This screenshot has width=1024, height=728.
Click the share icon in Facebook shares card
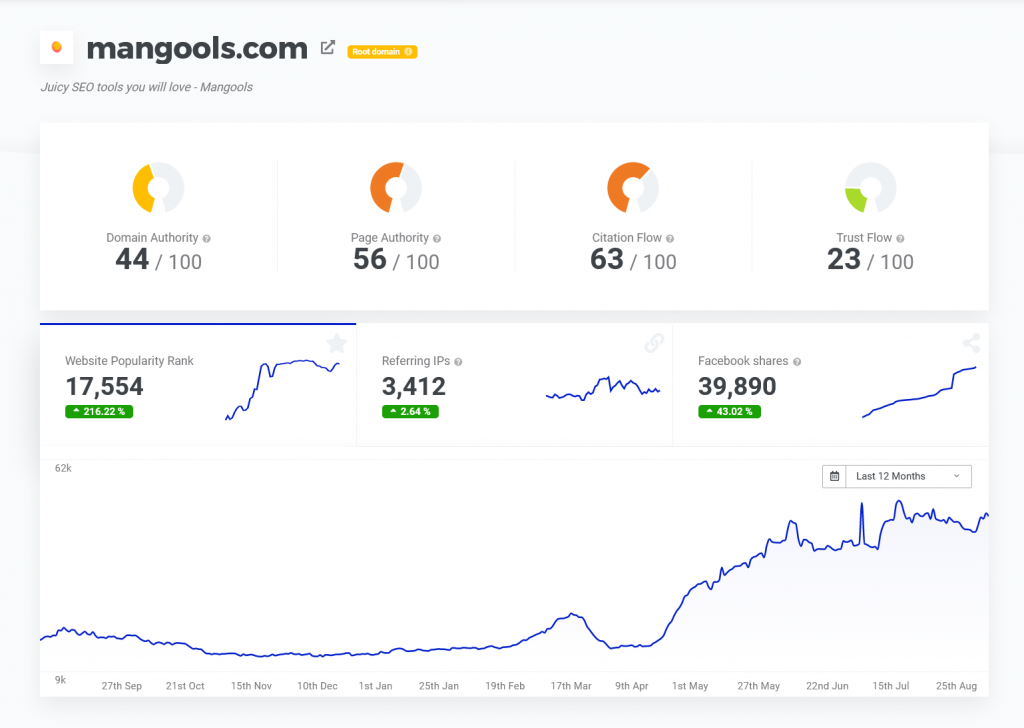click(x=971, y=343)
